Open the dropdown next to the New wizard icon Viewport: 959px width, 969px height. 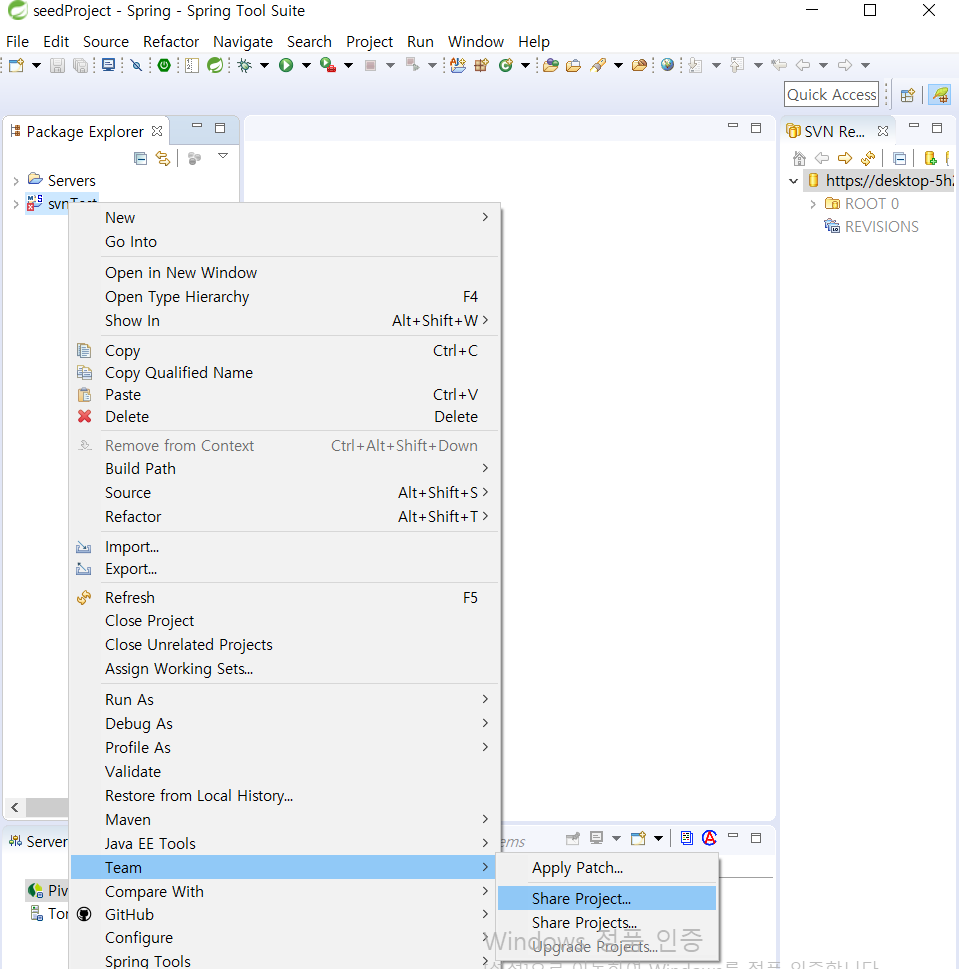36,65
